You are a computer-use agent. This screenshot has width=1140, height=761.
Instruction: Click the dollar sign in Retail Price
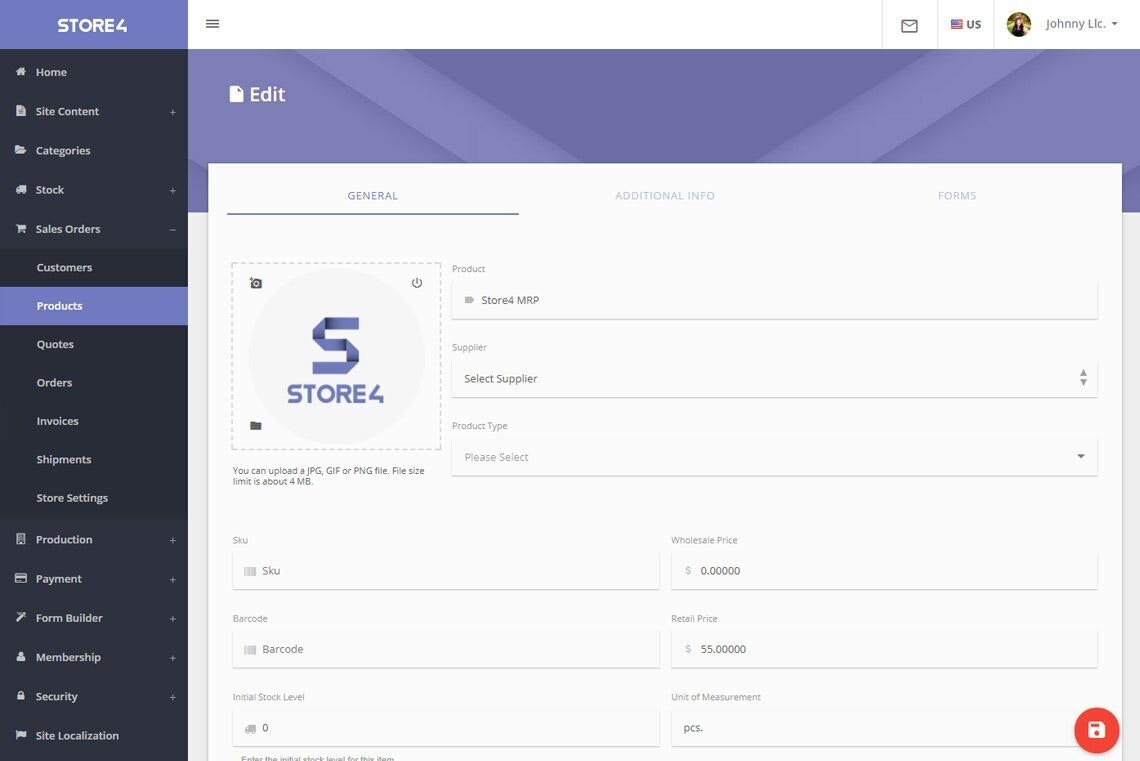(x=688, y=649)
